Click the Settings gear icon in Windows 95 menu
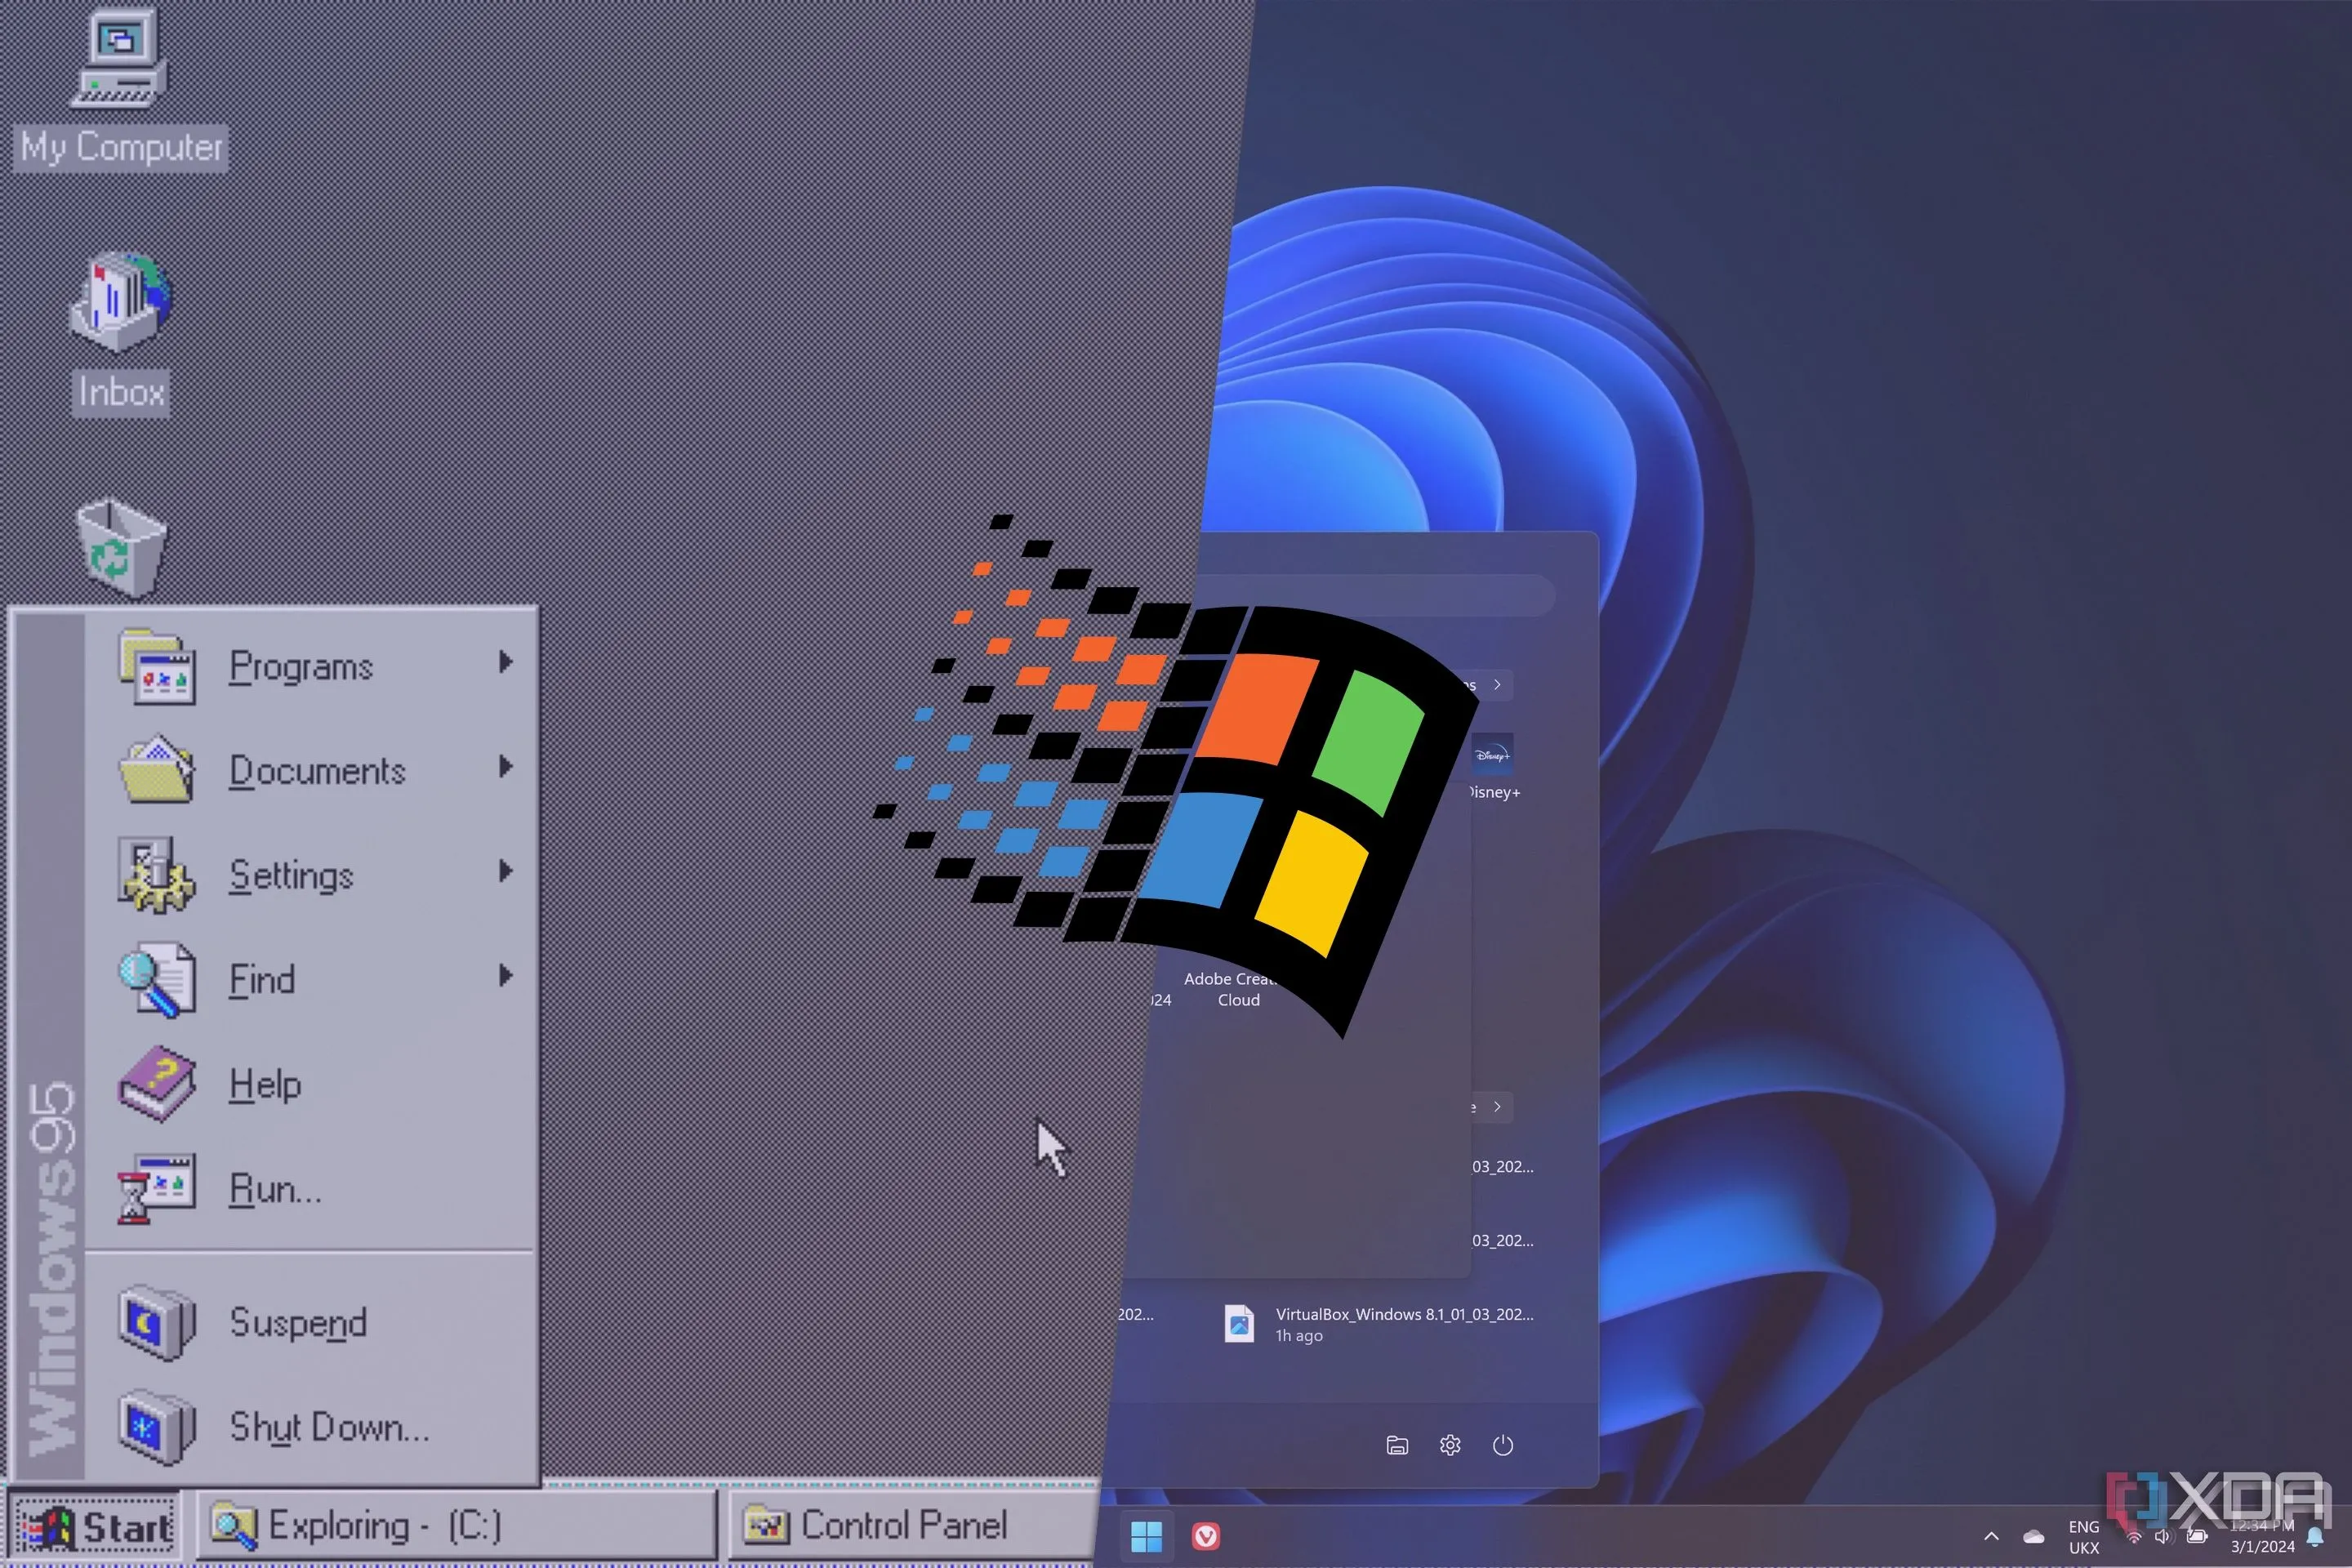Screen dimensions: 2352x1568 pyautogui.click(x=156, y=874)
